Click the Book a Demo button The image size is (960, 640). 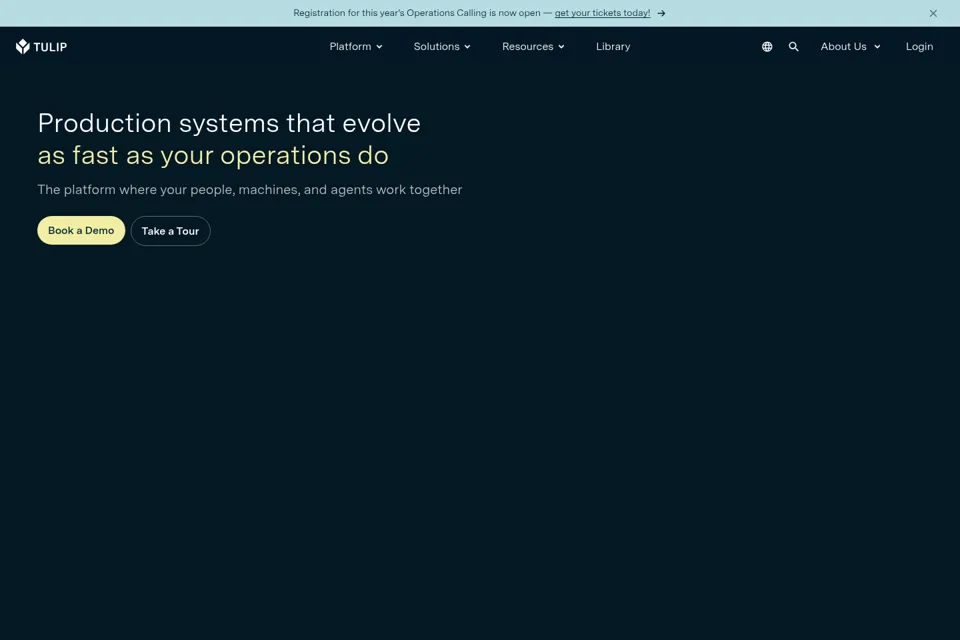click(81, 230)
